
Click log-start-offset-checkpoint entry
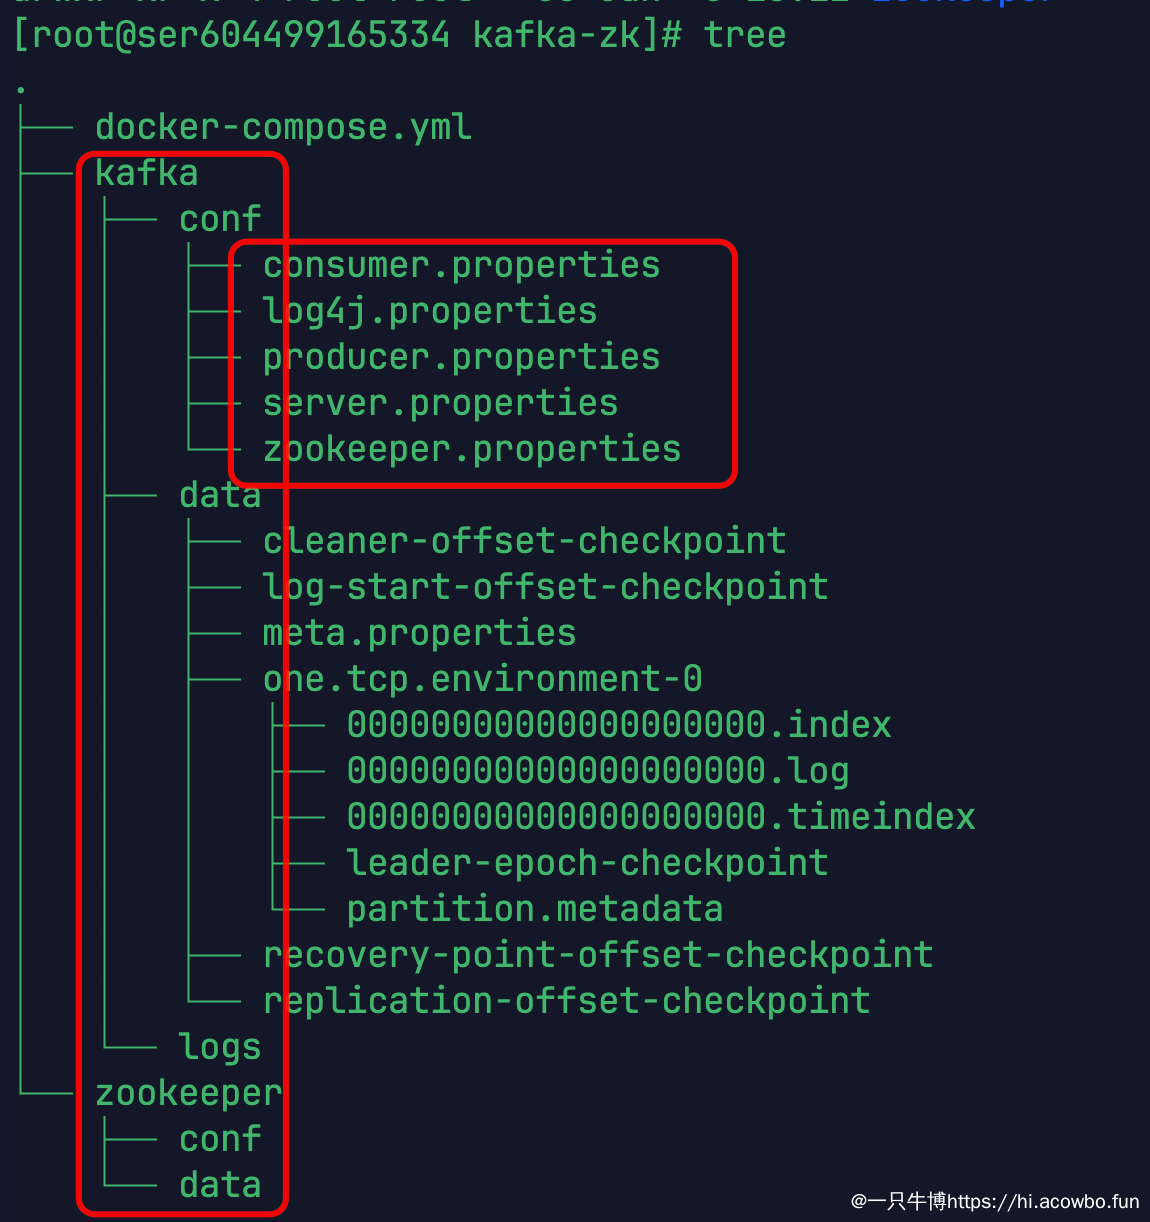pos(545,587)
